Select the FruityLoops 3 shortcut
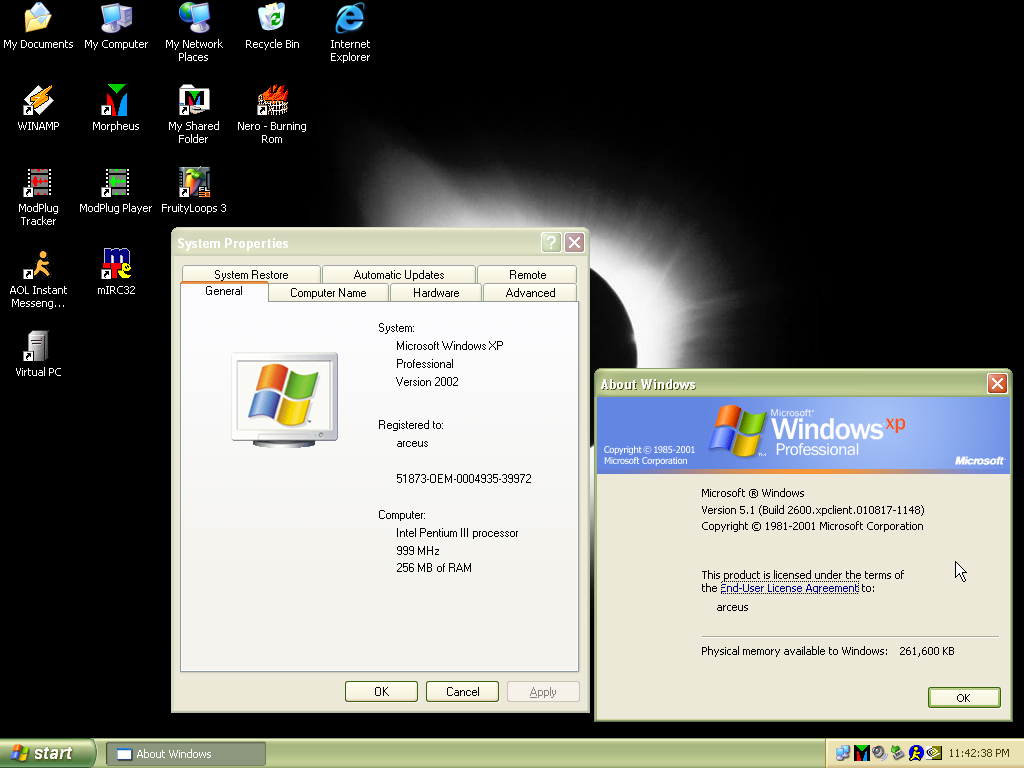Viewport: 1024px width, 768px height. tap(194, 191)
